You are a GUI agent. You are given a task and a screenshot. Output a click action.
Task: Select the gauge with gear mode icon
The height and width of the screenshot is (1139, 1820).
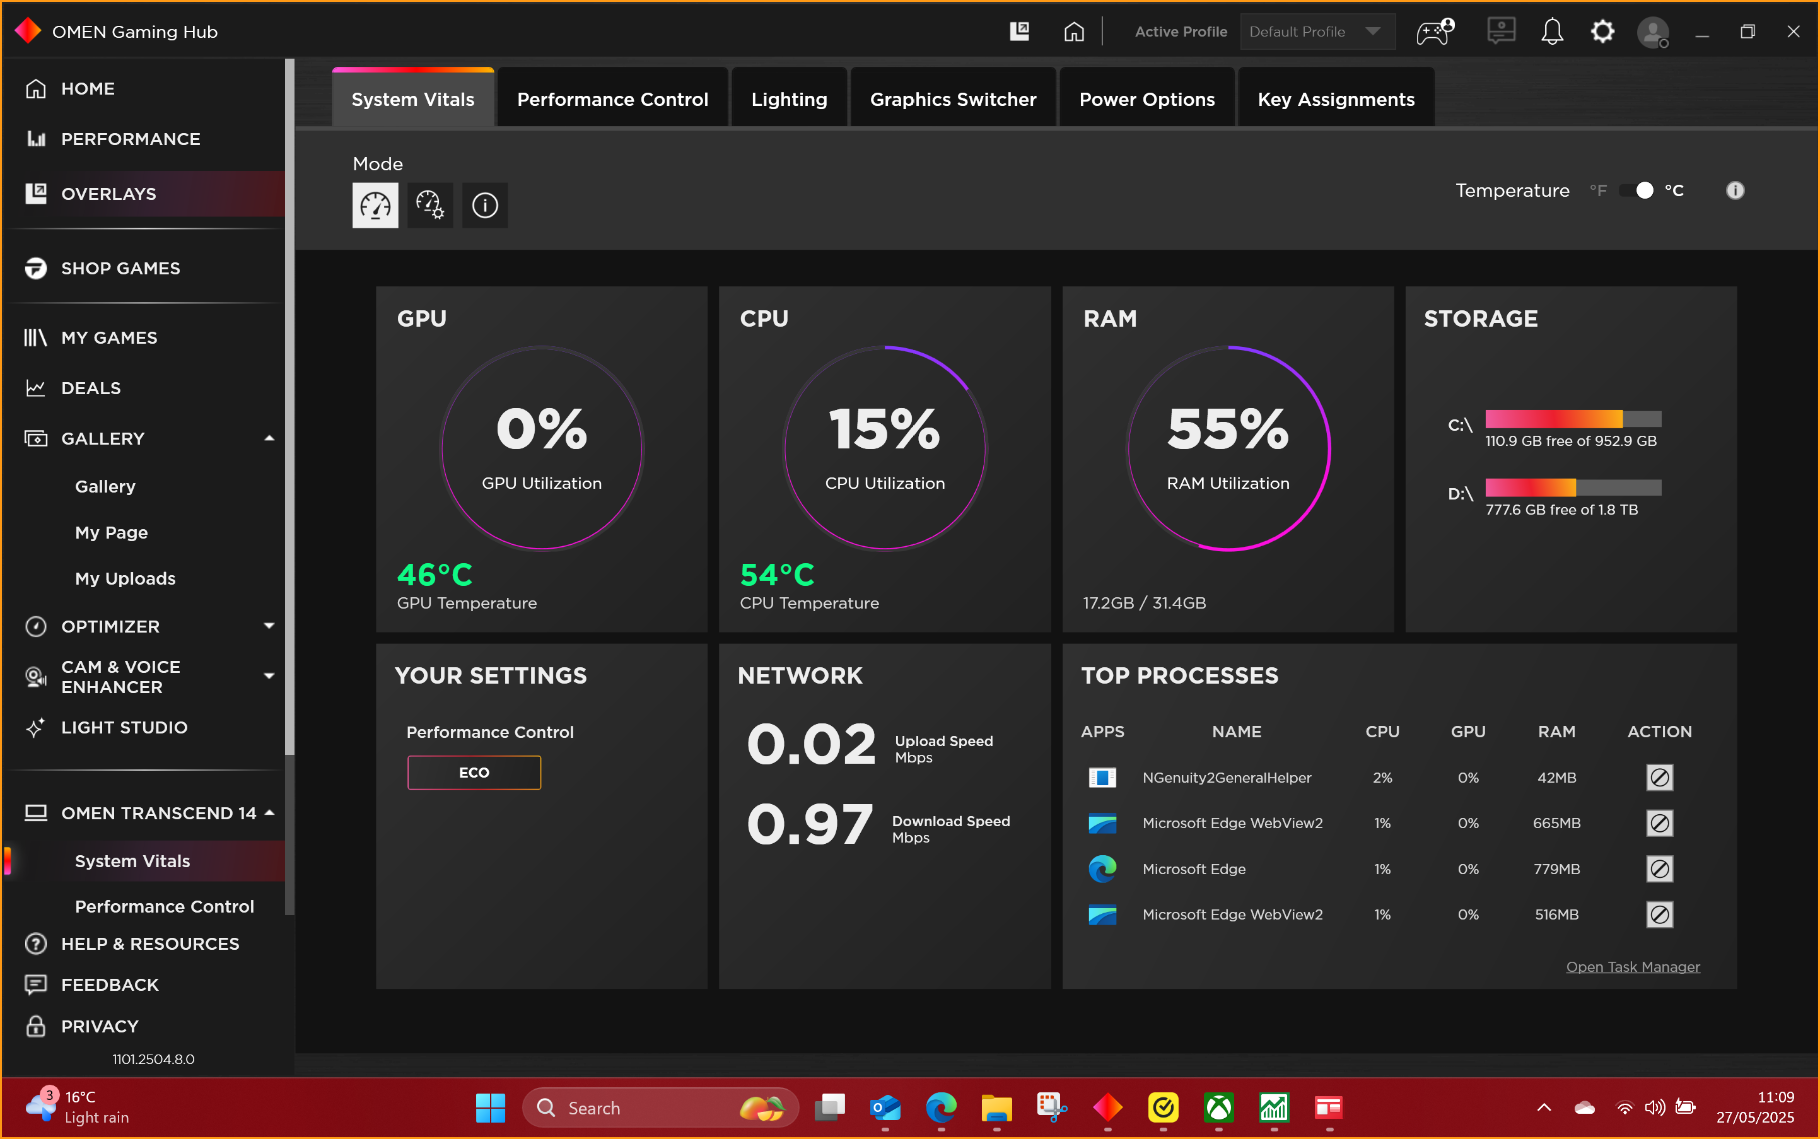click(x=430, y=205)
